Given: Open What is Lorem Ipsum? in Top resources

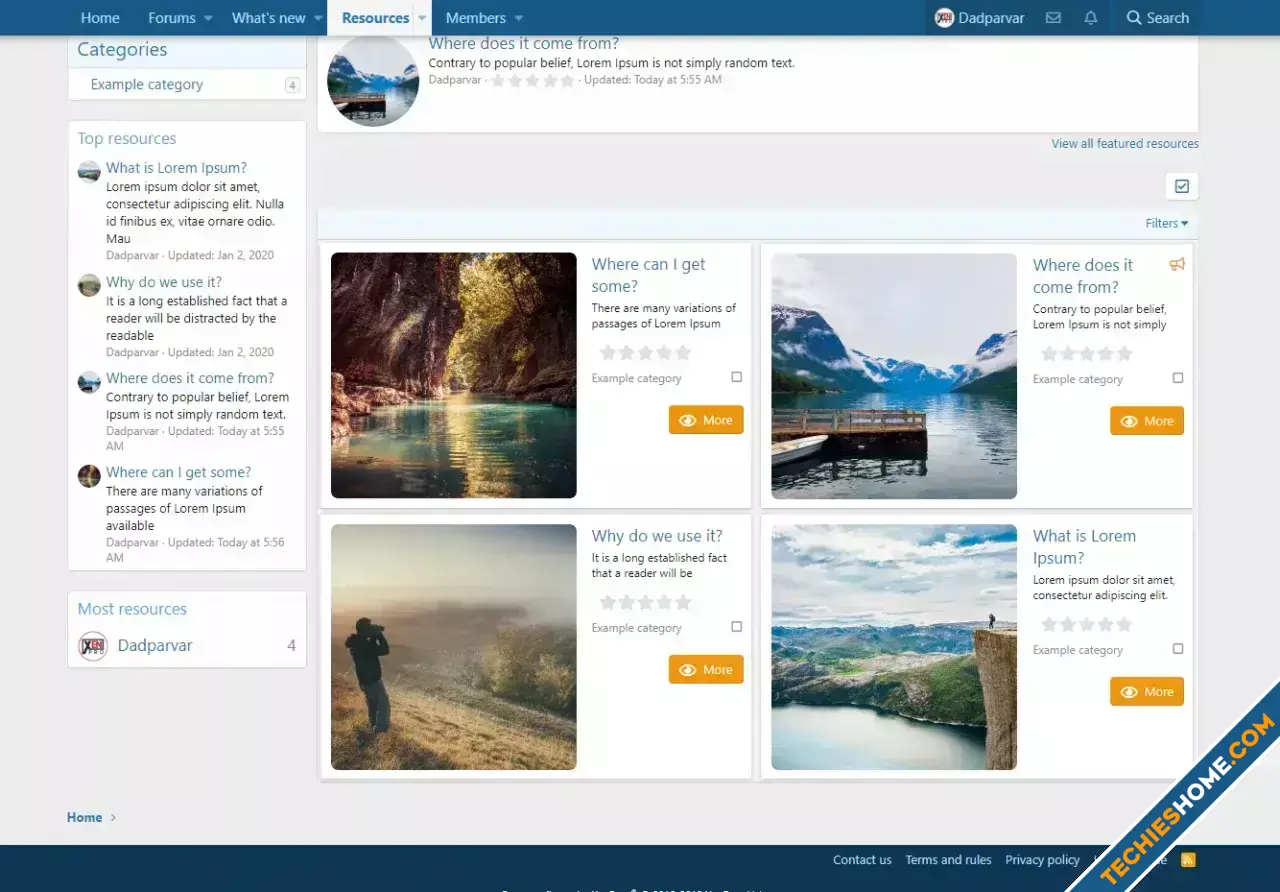Looking at the screenshot, I should point(176,168).
